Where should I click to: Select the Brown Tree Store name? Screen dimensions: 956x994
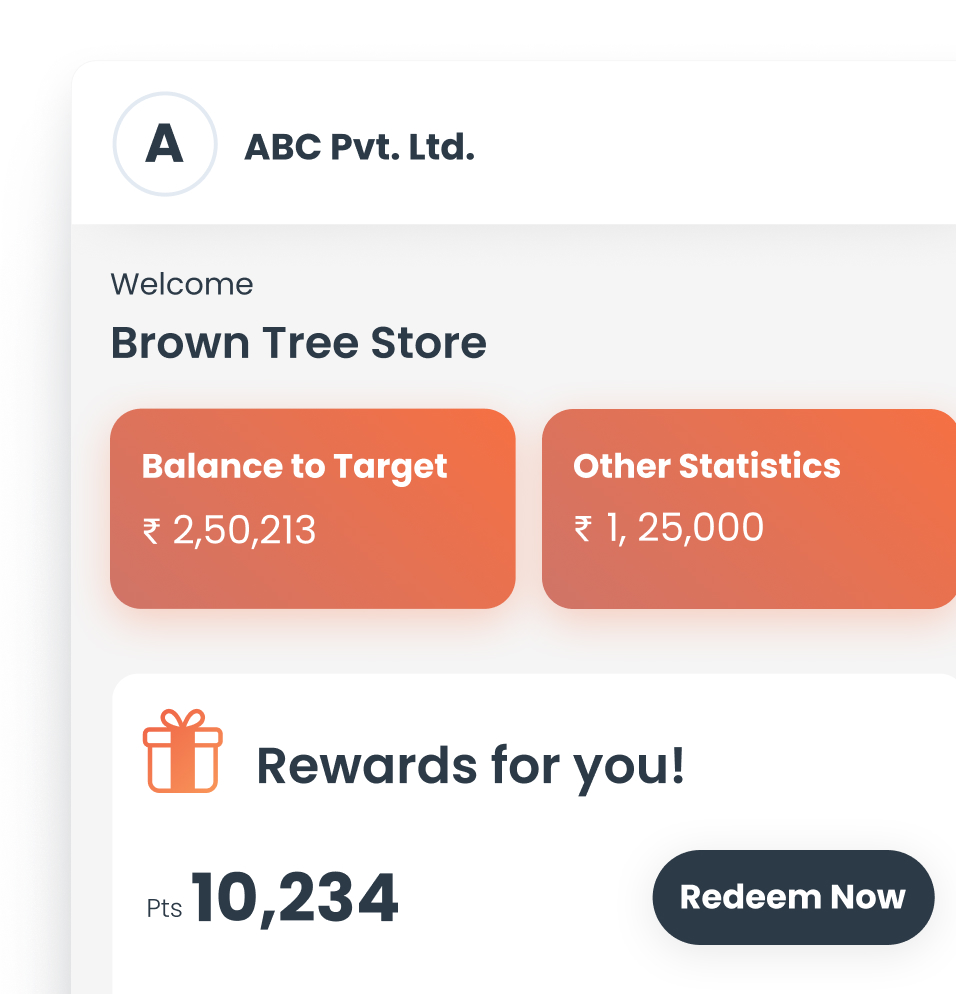[x=299, y=343]
